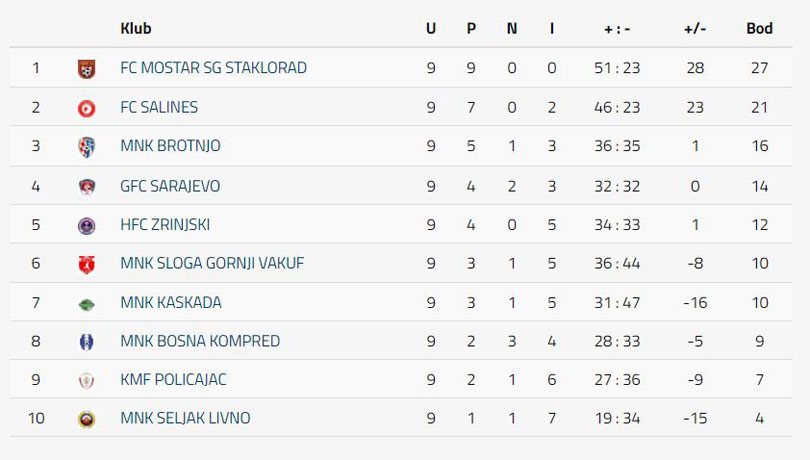
Task: Click the MNK Seljak Livno crest
Action: pyautogui.click(x=86, y=419)
